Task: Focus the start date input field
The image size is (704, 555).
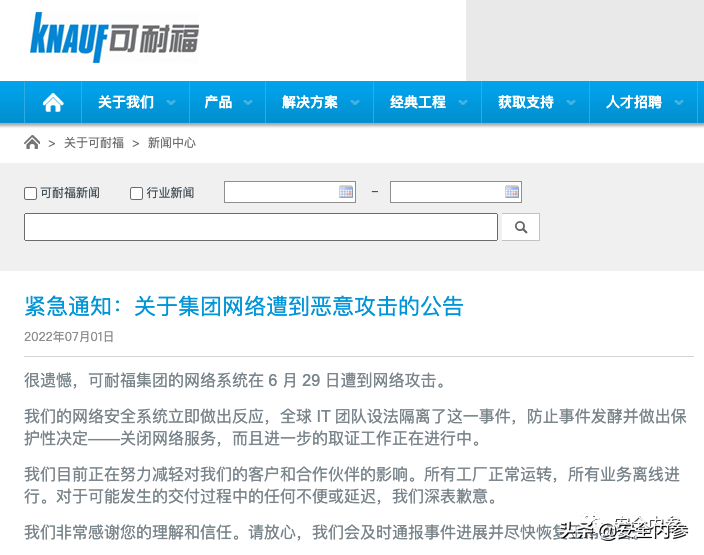Action: [290, 192]
